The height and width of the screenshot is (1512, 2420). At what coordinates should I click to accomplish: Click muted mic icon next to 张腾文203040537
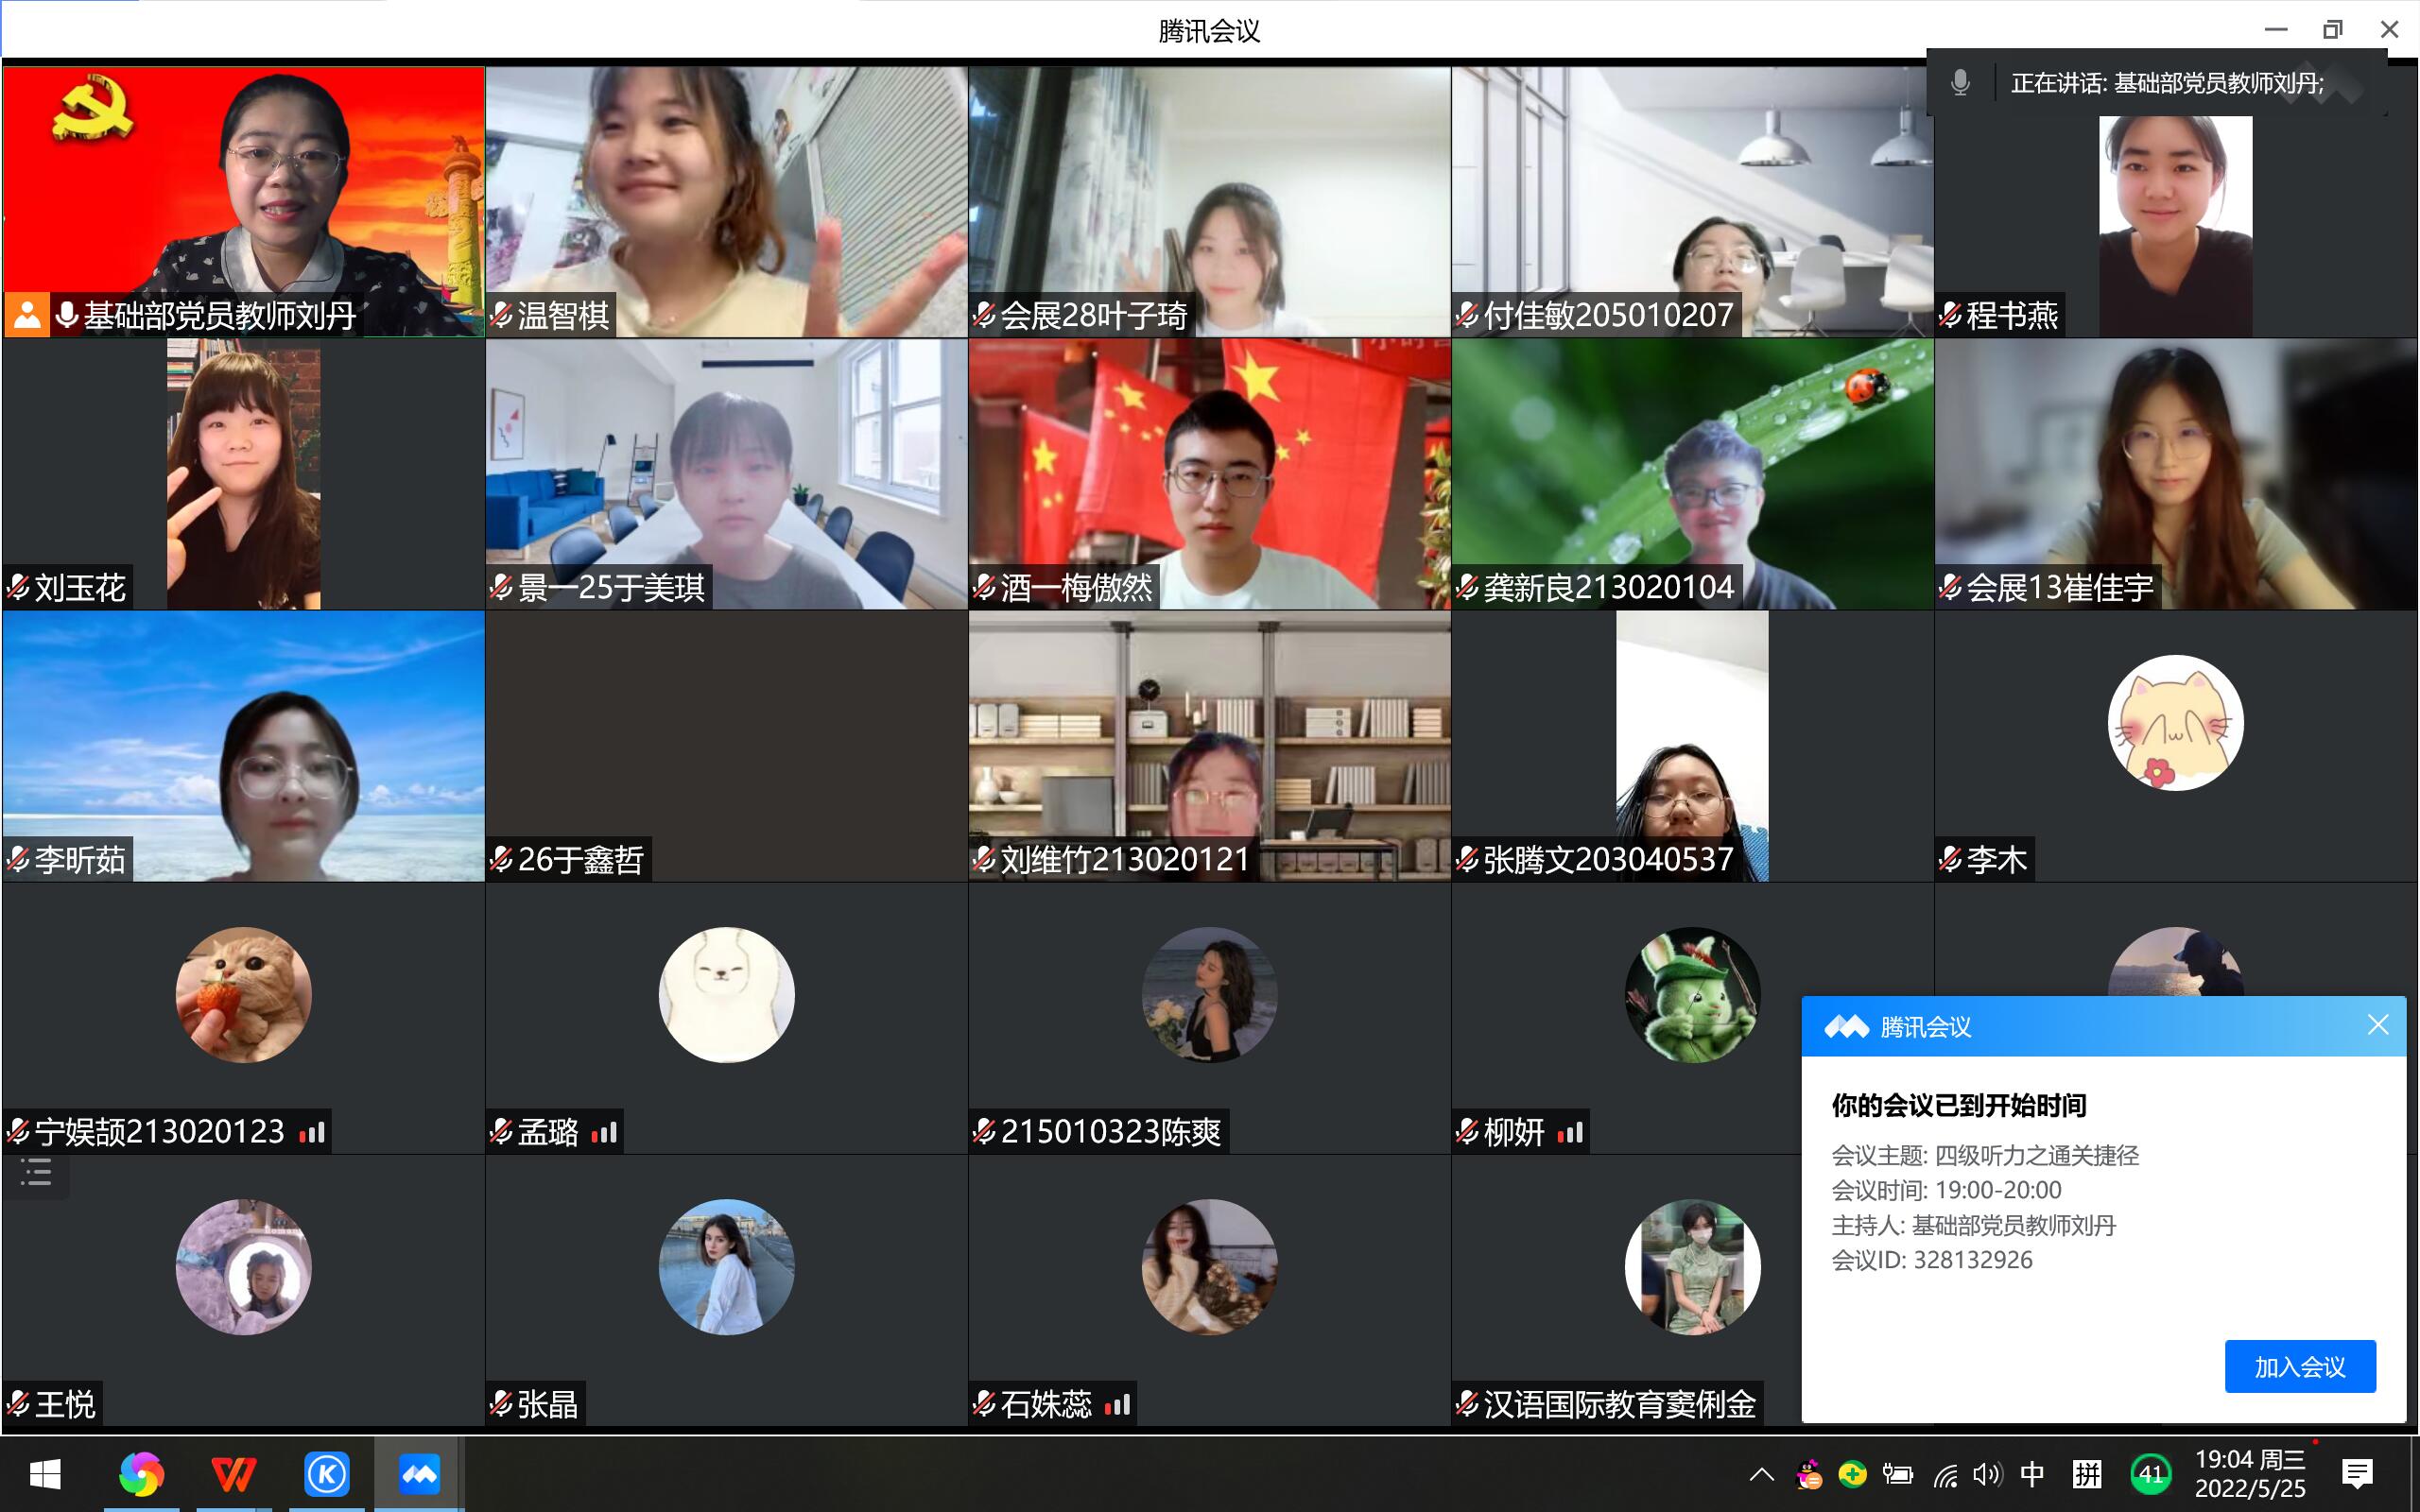pyautogui.click(x=1467, y=860)
